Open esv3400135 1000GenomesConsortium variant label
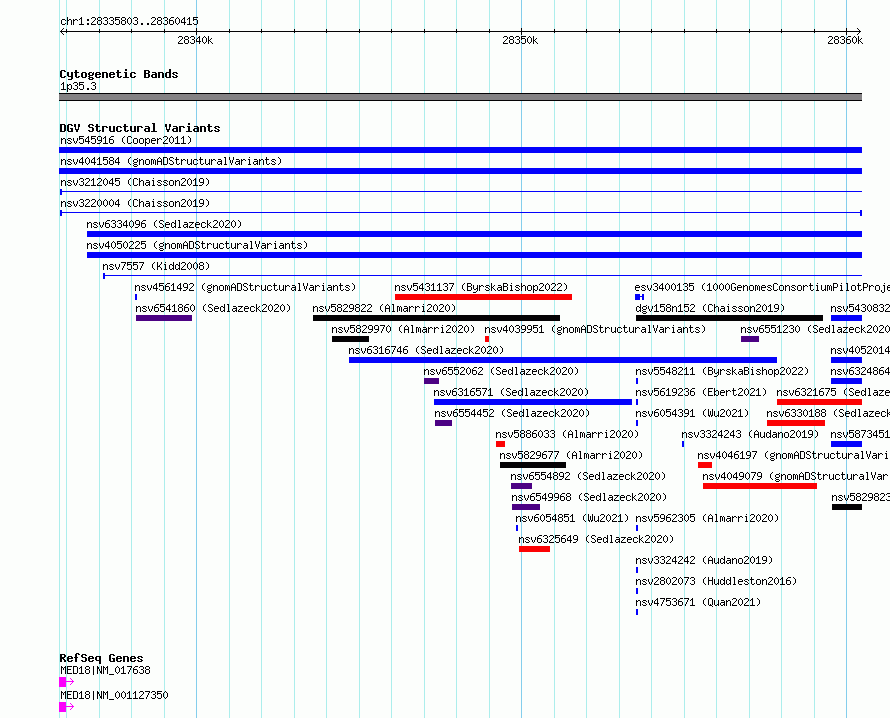Image resolution: width=890 pixels, height=718 pixels. tap(762, 287)
